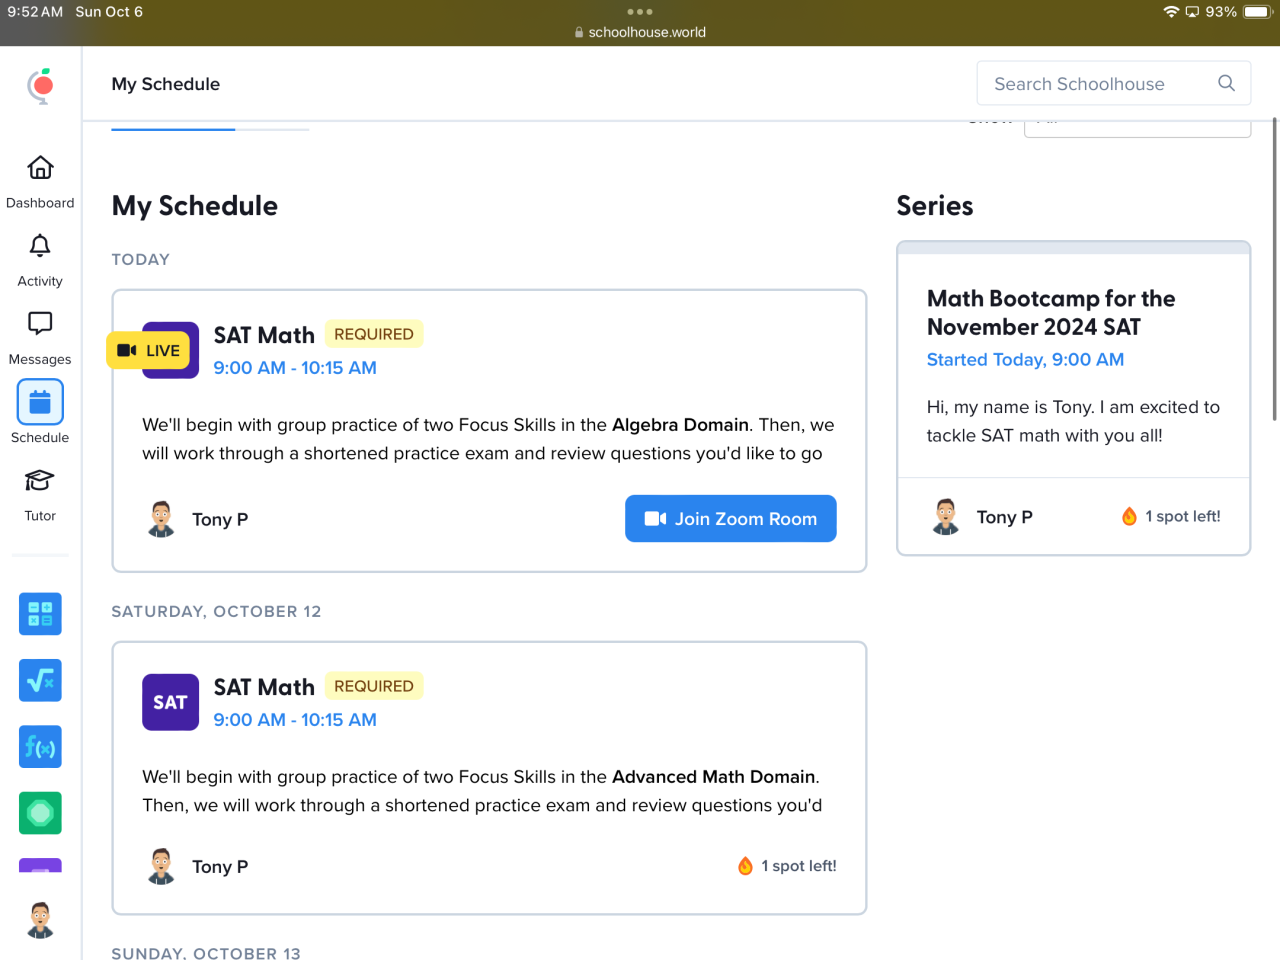Tap the three-dot multitasking menu
This screenshot has height=960, width=1280.
click(640, 12)
